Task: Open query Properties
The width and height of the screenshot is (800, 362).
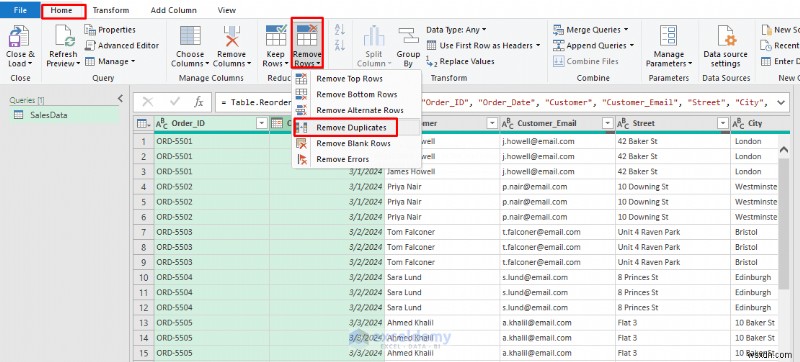Action: point(110,30)
